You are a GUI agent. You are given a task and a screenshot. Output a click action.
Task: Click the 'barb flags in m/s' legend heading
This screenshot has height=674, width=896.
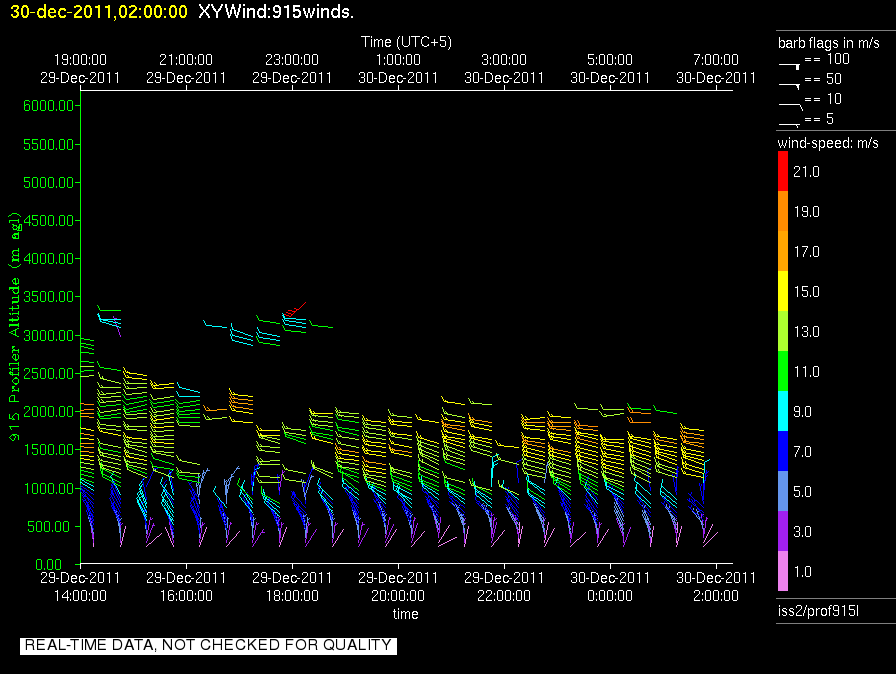827,43
